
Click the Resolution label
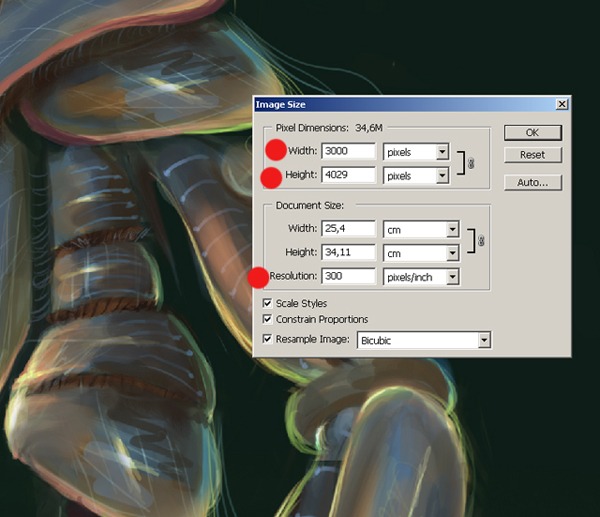click(x=293, y=276)
